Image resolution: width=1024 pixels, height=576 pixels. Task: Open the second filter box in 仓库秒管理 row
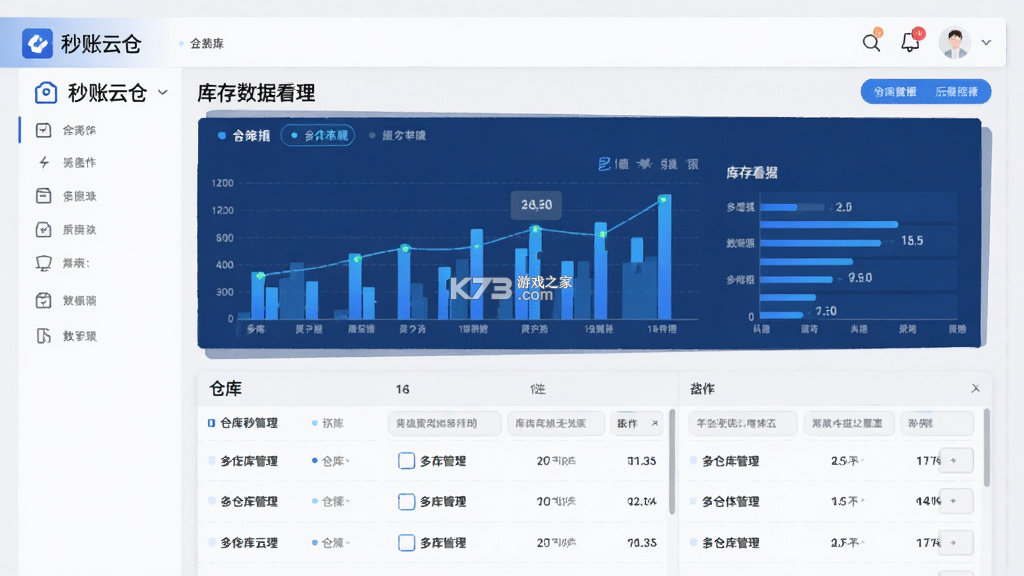coord(556,423)
